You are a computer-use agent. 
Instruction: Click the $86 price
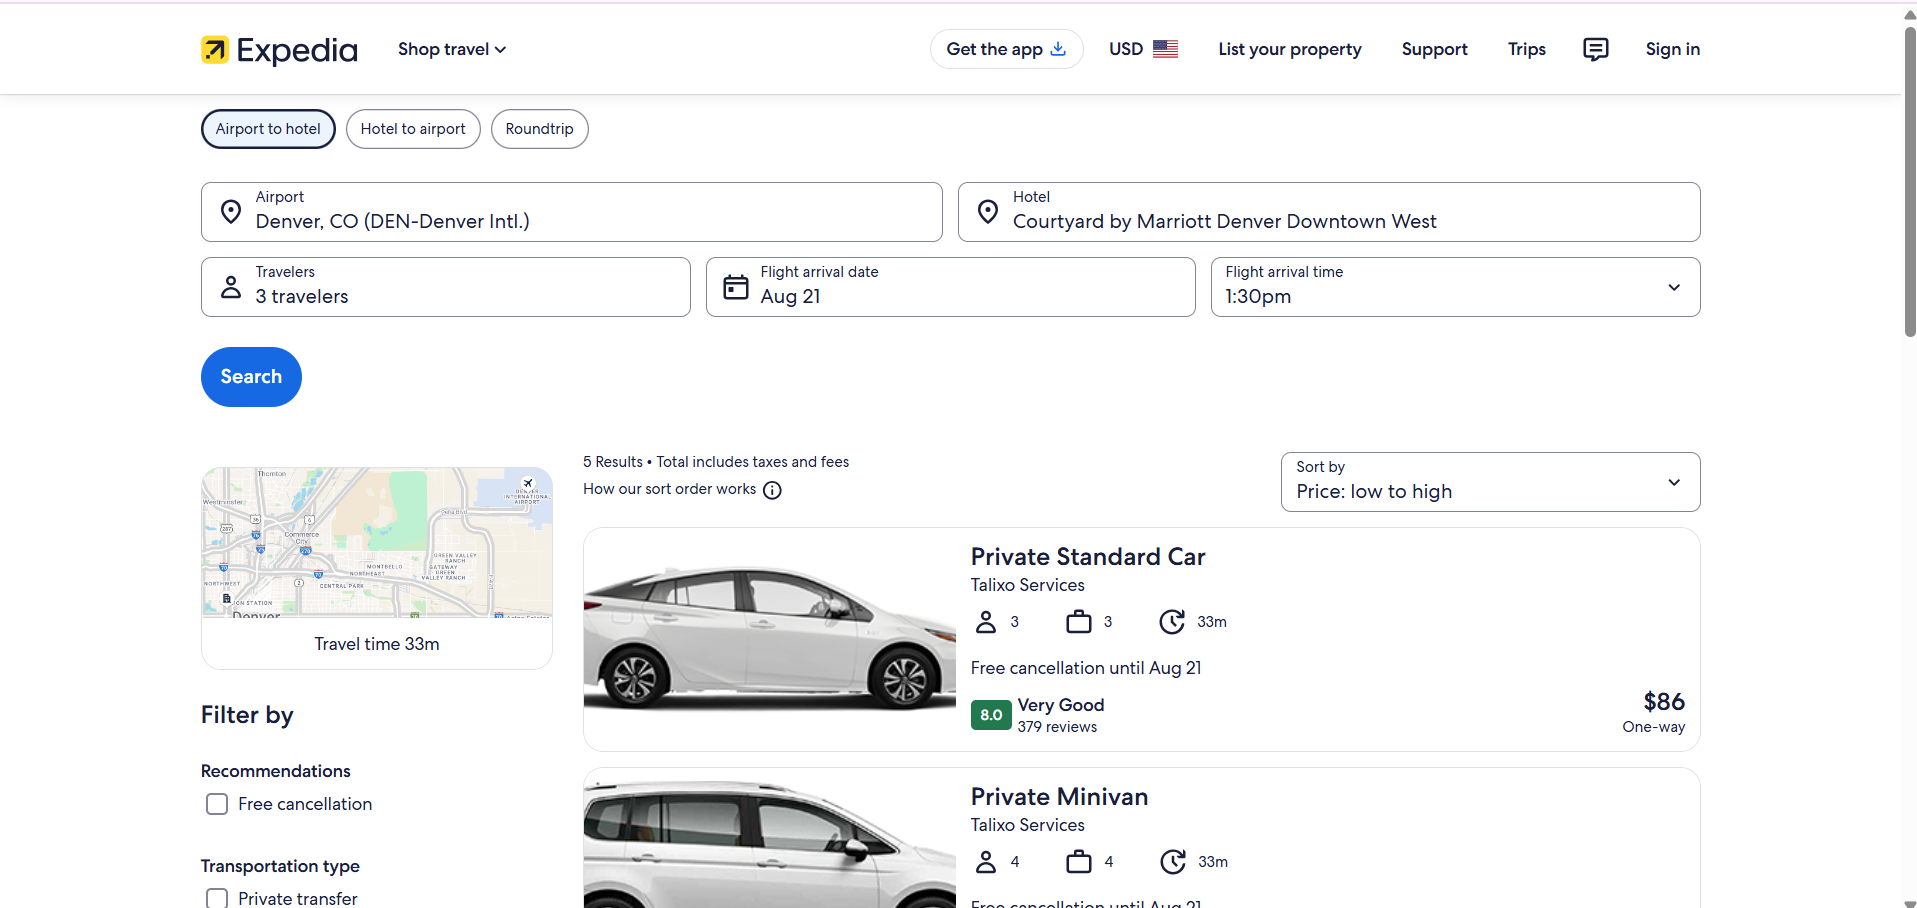(1664, 702)
